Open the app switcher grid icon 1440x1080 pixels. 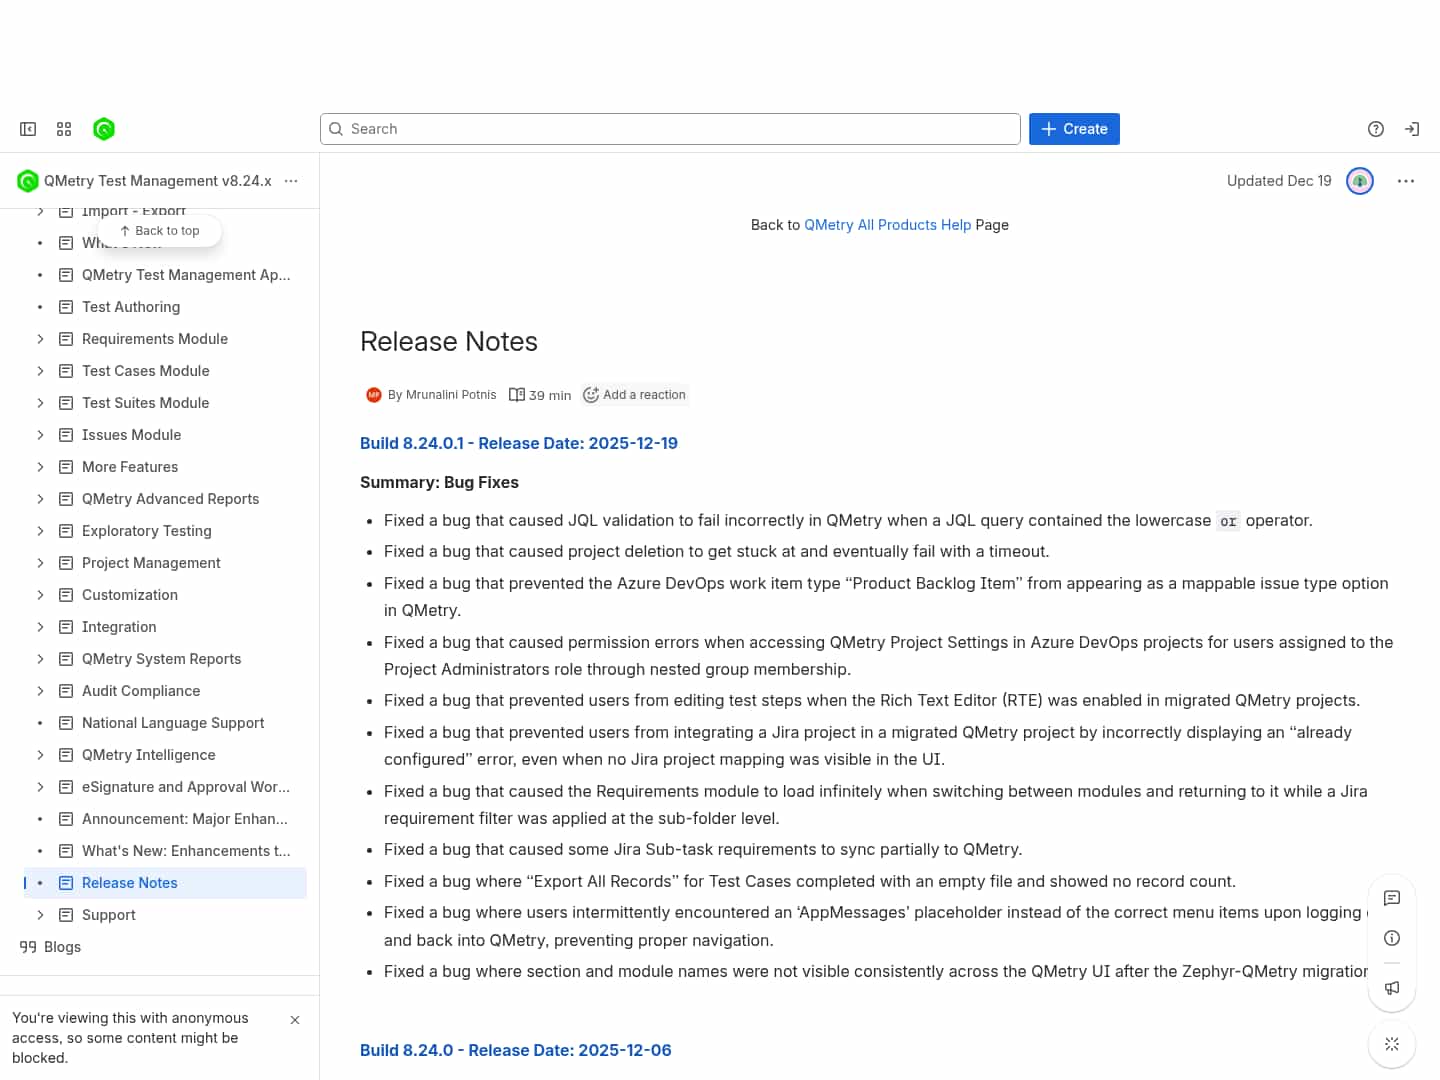(x=64, y=129)
